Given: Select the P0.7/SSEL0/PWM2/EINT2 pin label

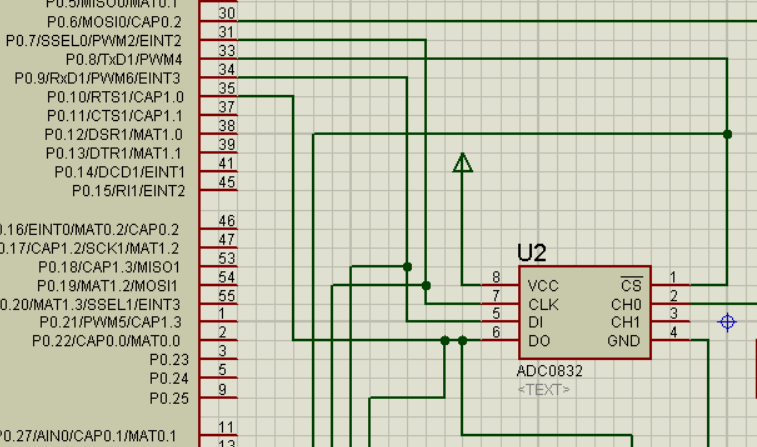Looking at the screenshot, I should [94, 41].
